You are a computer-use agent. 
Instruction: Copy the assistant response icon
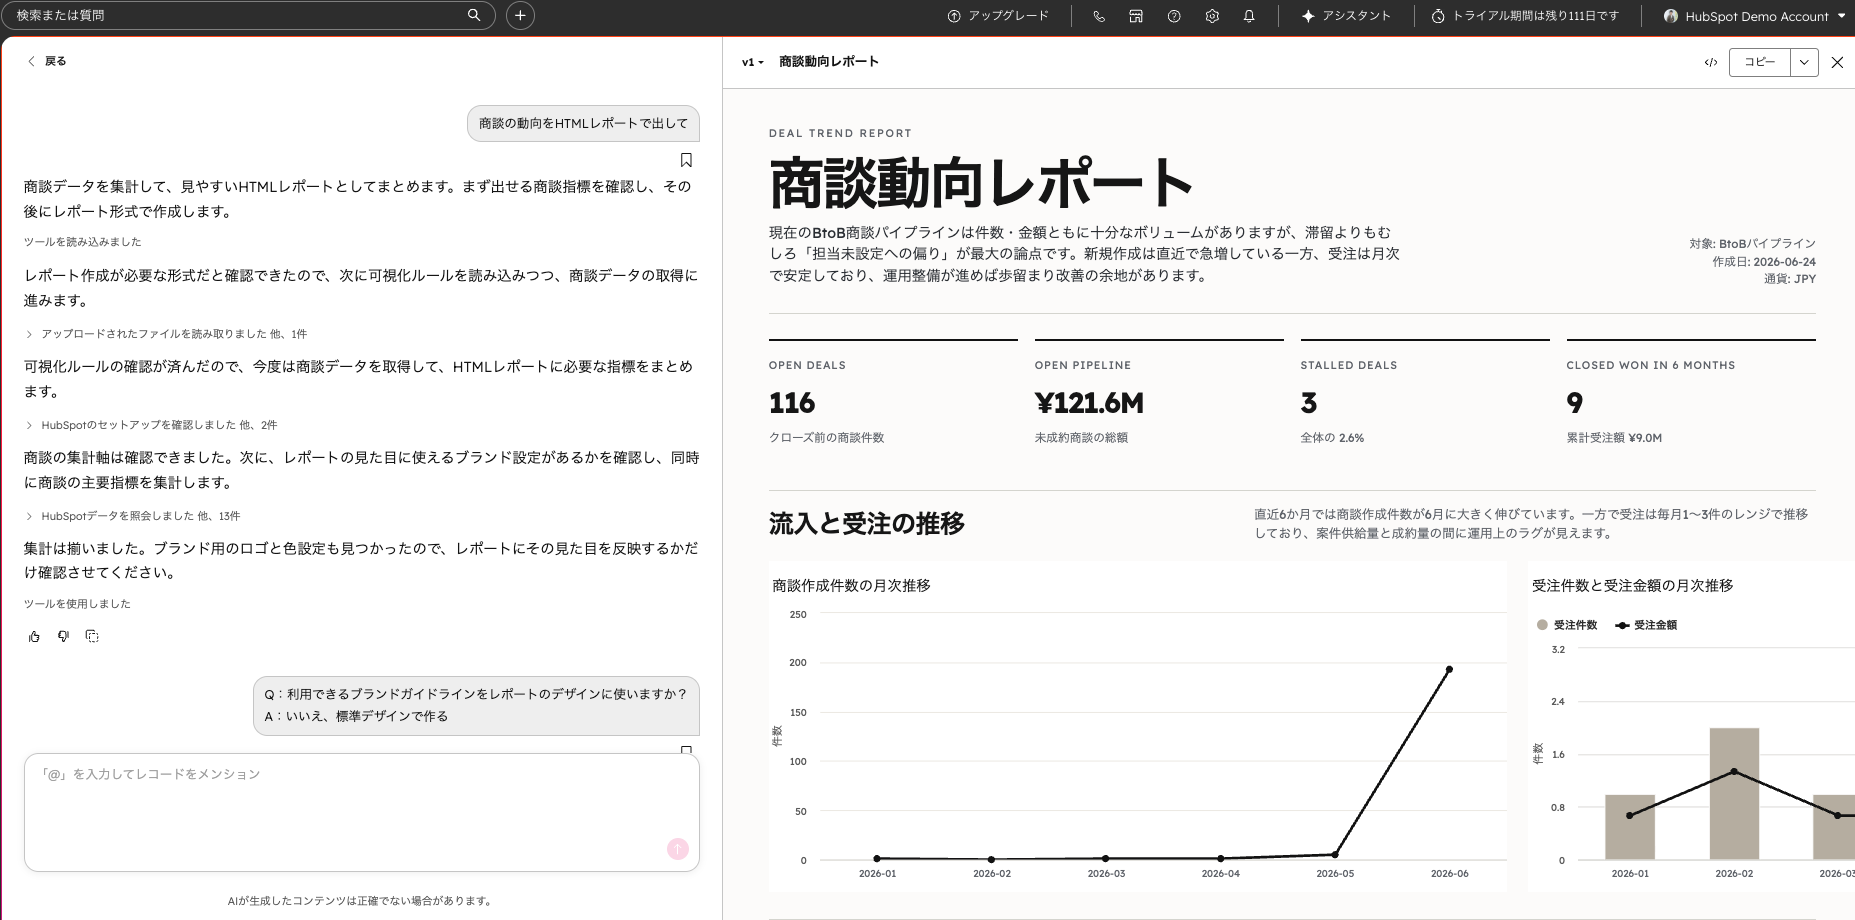(x=92, y=636)
